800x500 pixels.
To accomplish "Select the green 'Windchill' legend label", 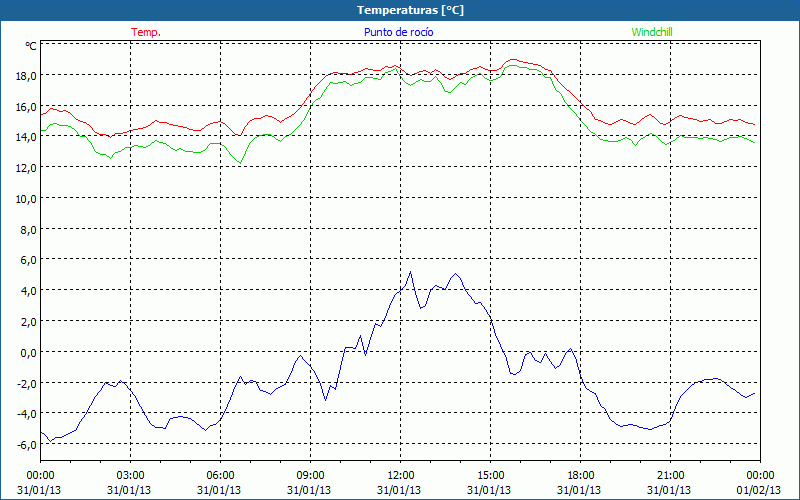I will tap(652, 32).
